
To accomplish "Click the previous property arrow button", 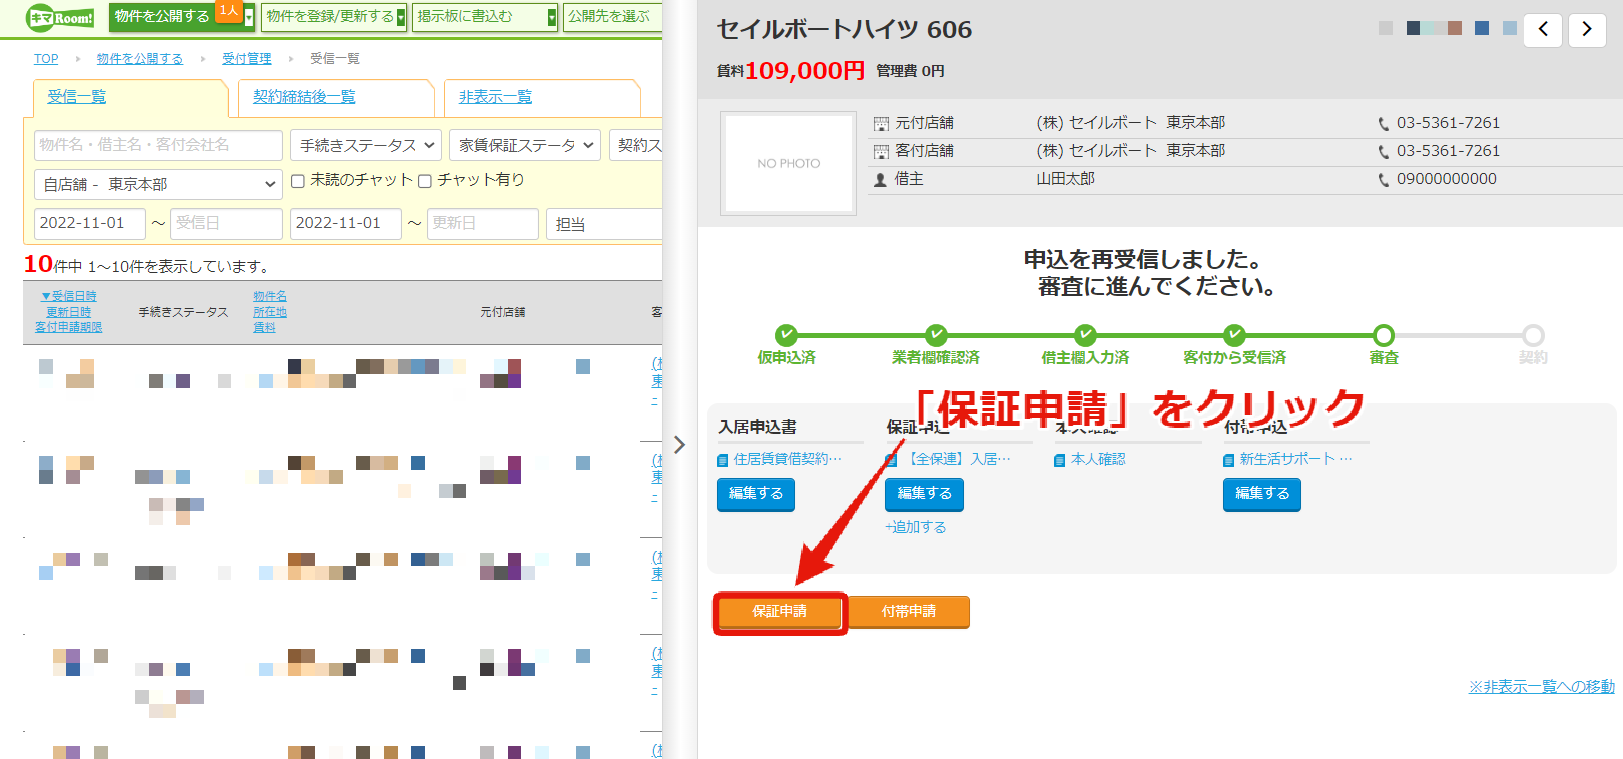I will click(1543, 30).
